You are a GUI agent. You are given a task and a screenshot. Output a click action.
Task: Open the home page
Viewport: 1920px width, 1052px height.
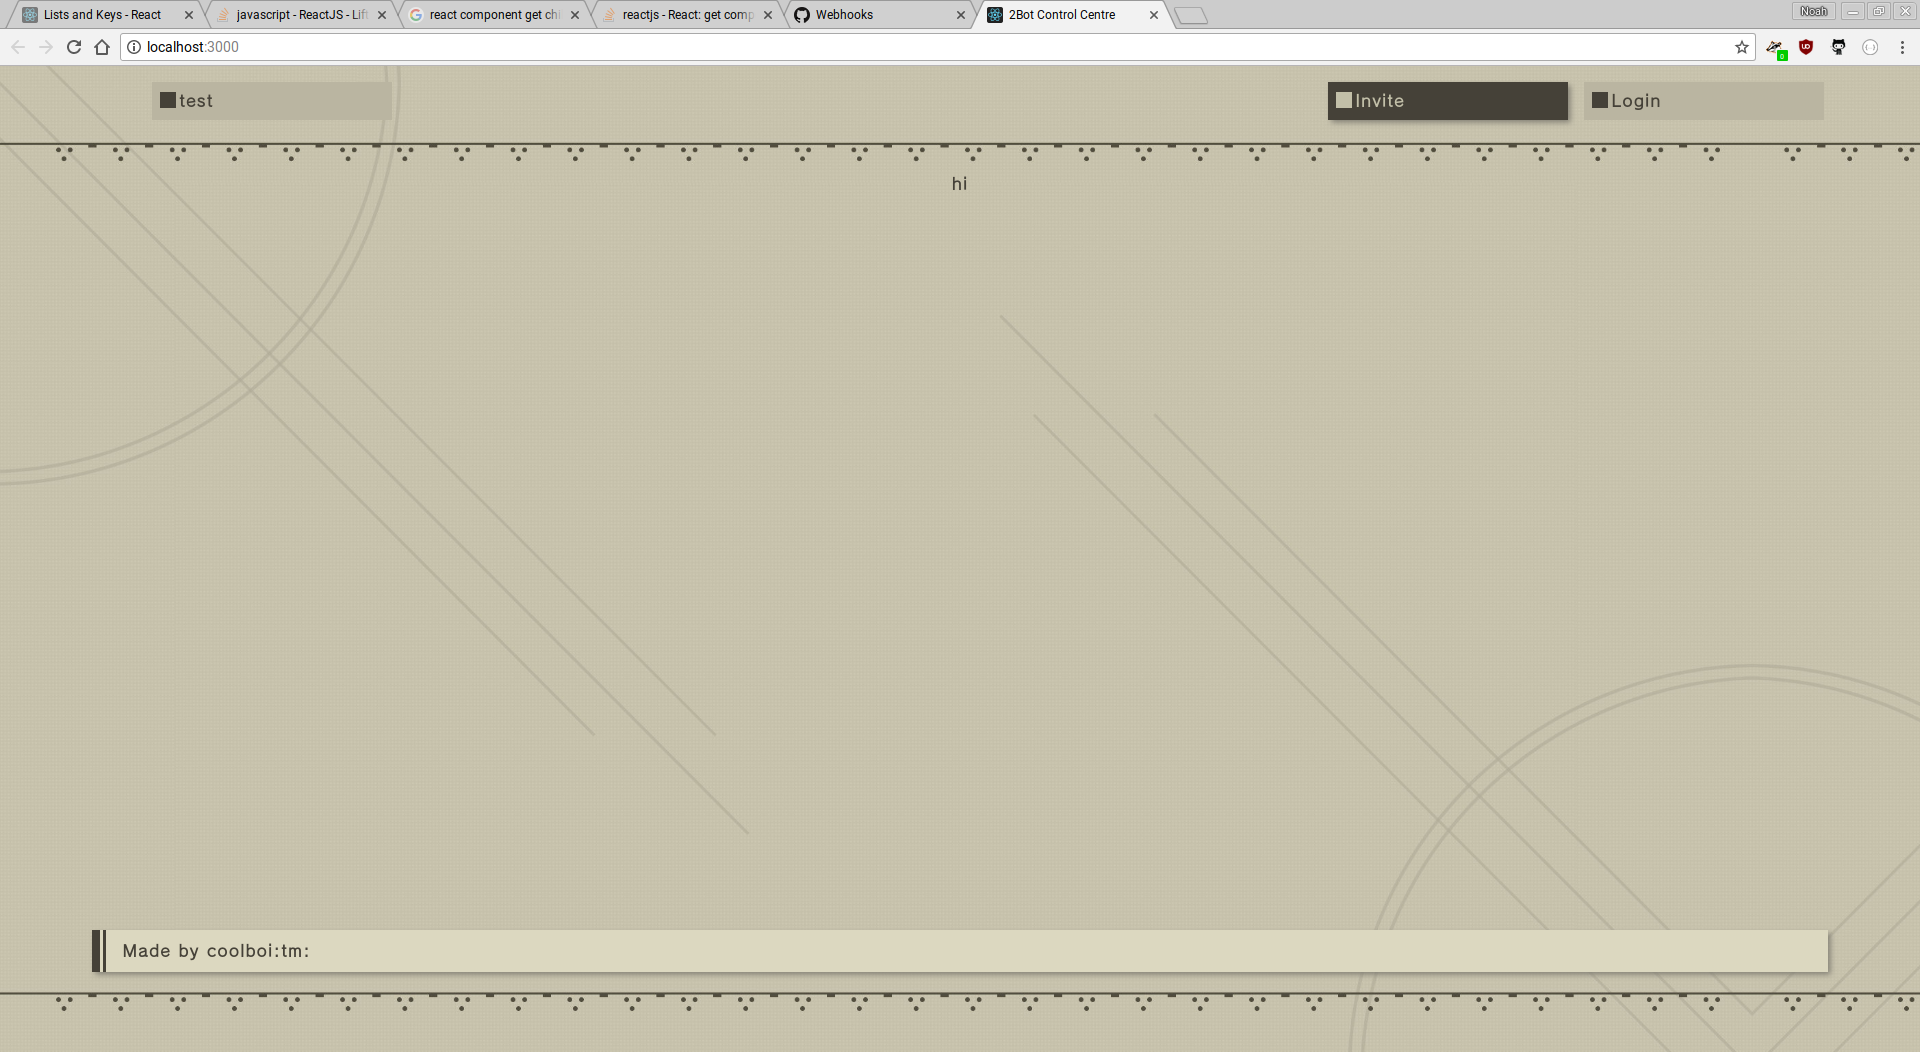tap(102, 47)
